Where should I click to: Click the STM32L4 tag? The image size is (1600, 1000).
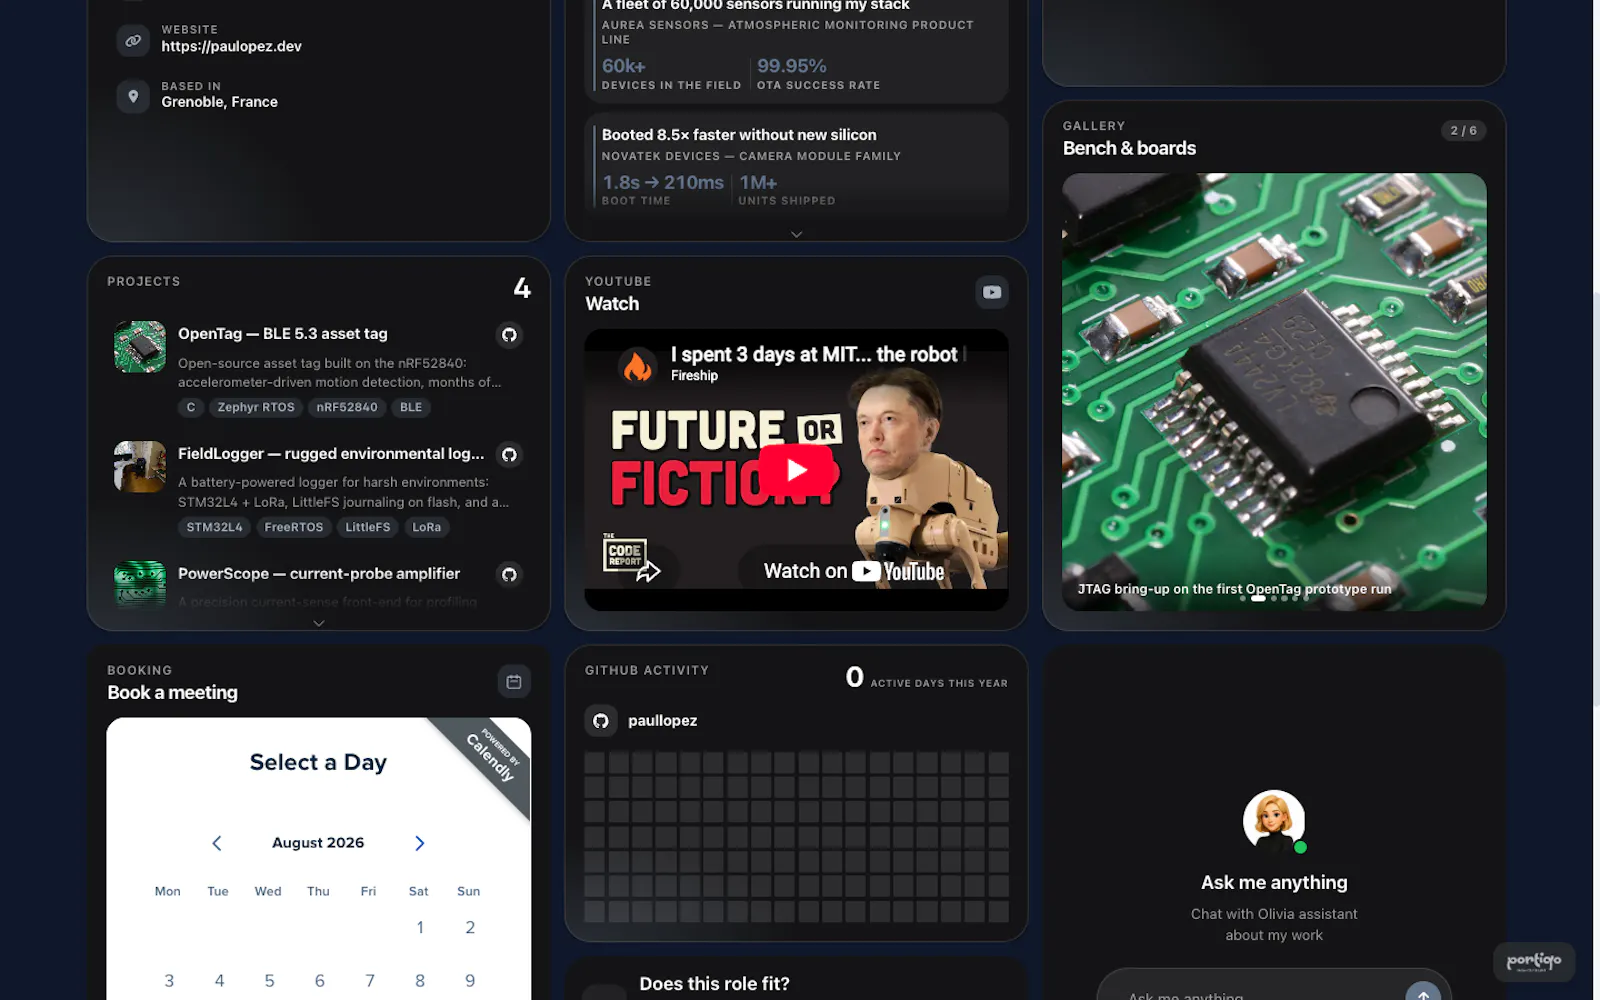(215, 527)
